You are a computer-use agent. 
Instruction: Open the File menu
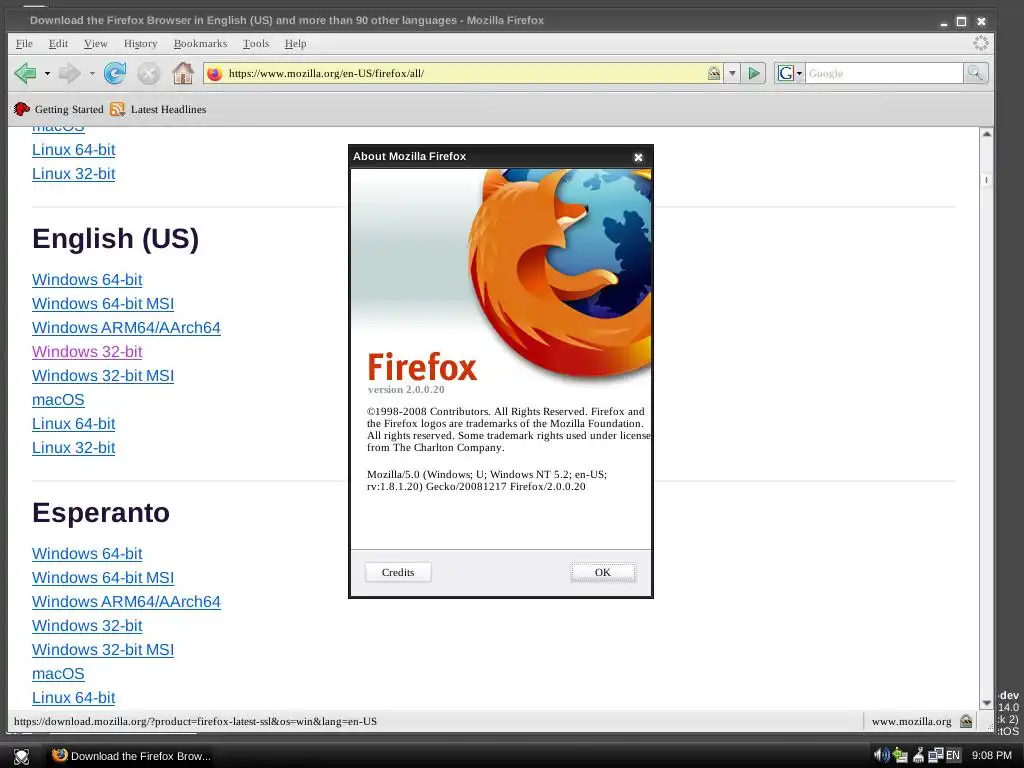[x=24, y=44]
